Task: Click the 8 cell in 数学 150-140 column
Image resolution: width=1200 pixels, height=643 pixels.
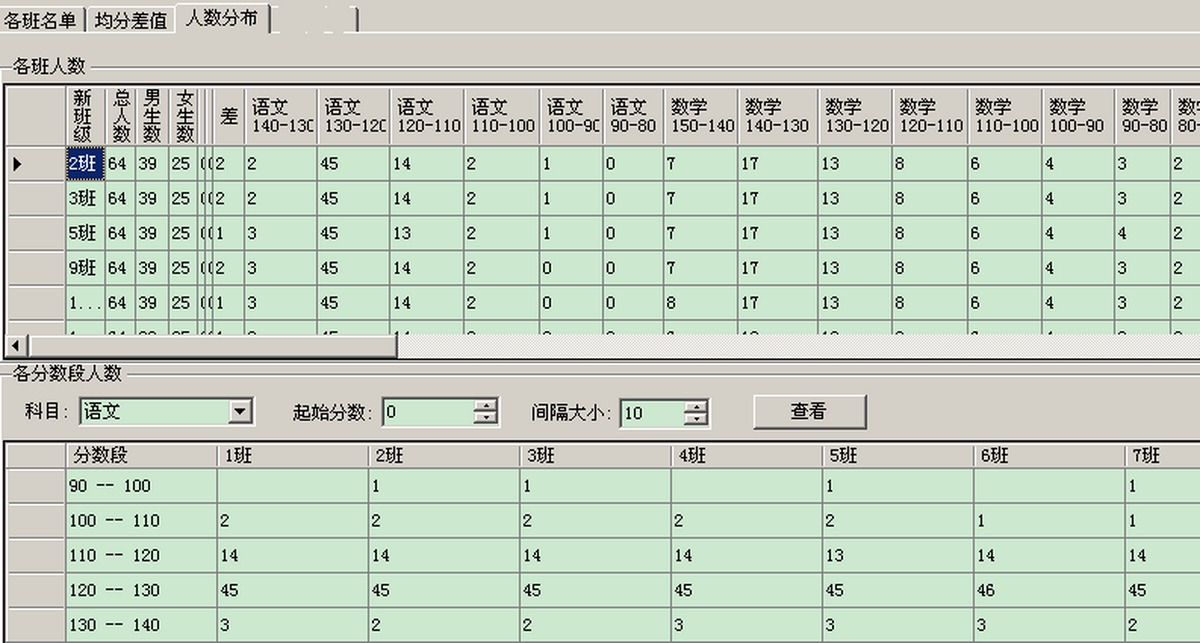Action: [701, 303]
